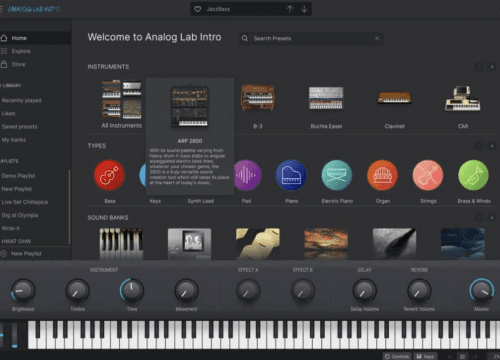
Task: Adjust the Time knob
Action: coord(132,290)
